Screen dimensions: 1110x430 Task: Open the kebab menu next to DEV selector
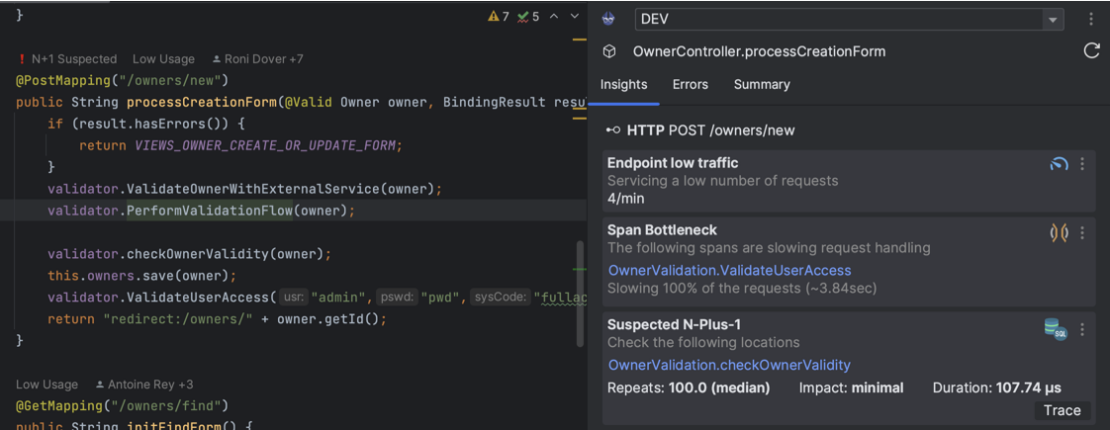coord(1091,19)
